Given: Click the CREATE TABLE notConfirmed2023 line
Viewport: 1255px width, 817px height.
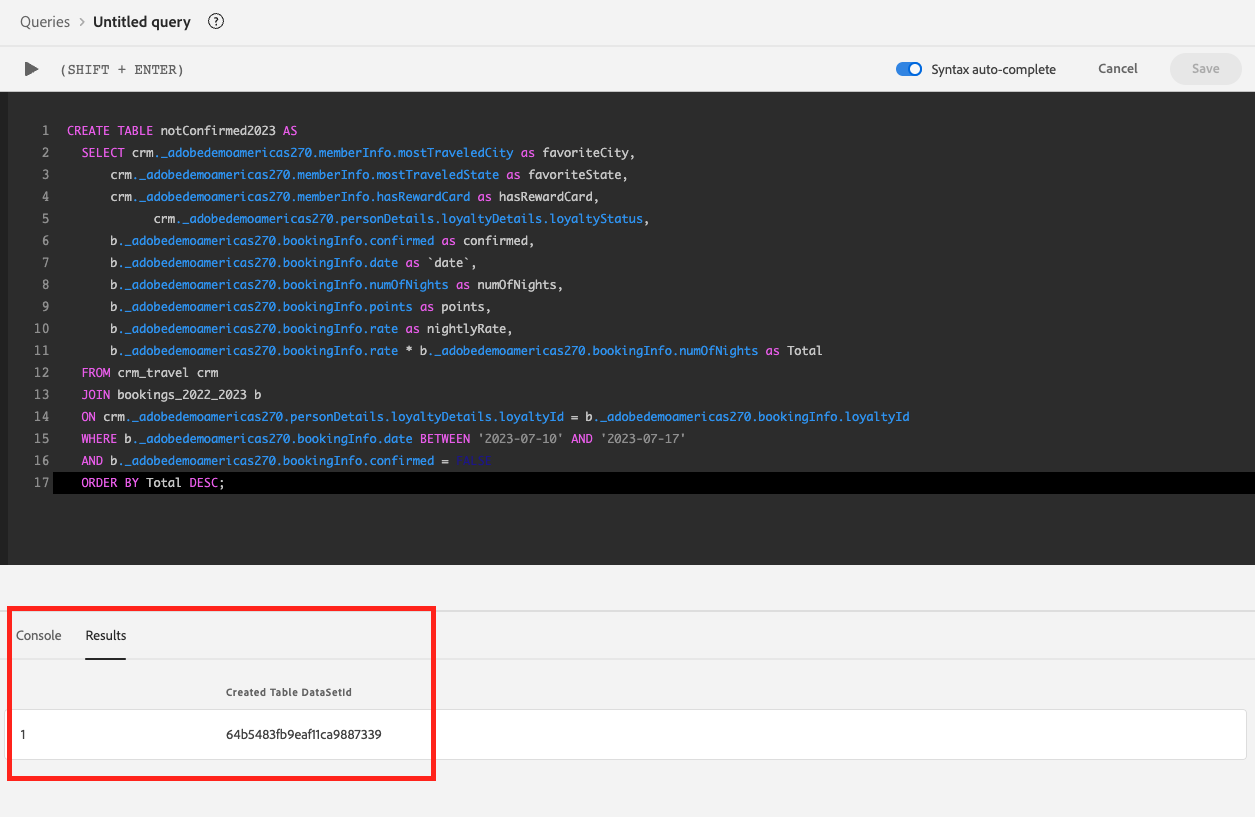Looking at the screenshot, I should coord(182,131).
